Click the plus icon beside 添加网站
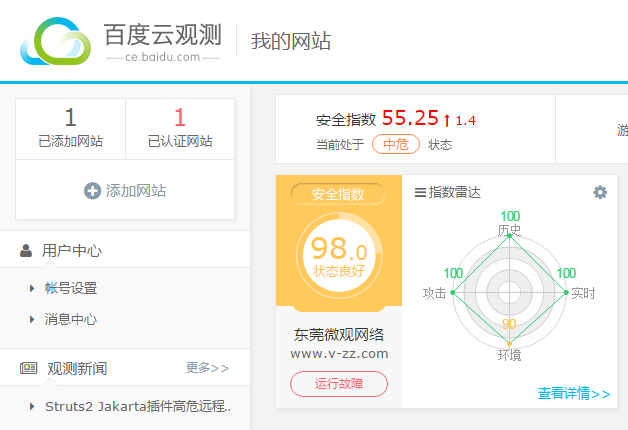The image size is (628, 430). (92, 191)
